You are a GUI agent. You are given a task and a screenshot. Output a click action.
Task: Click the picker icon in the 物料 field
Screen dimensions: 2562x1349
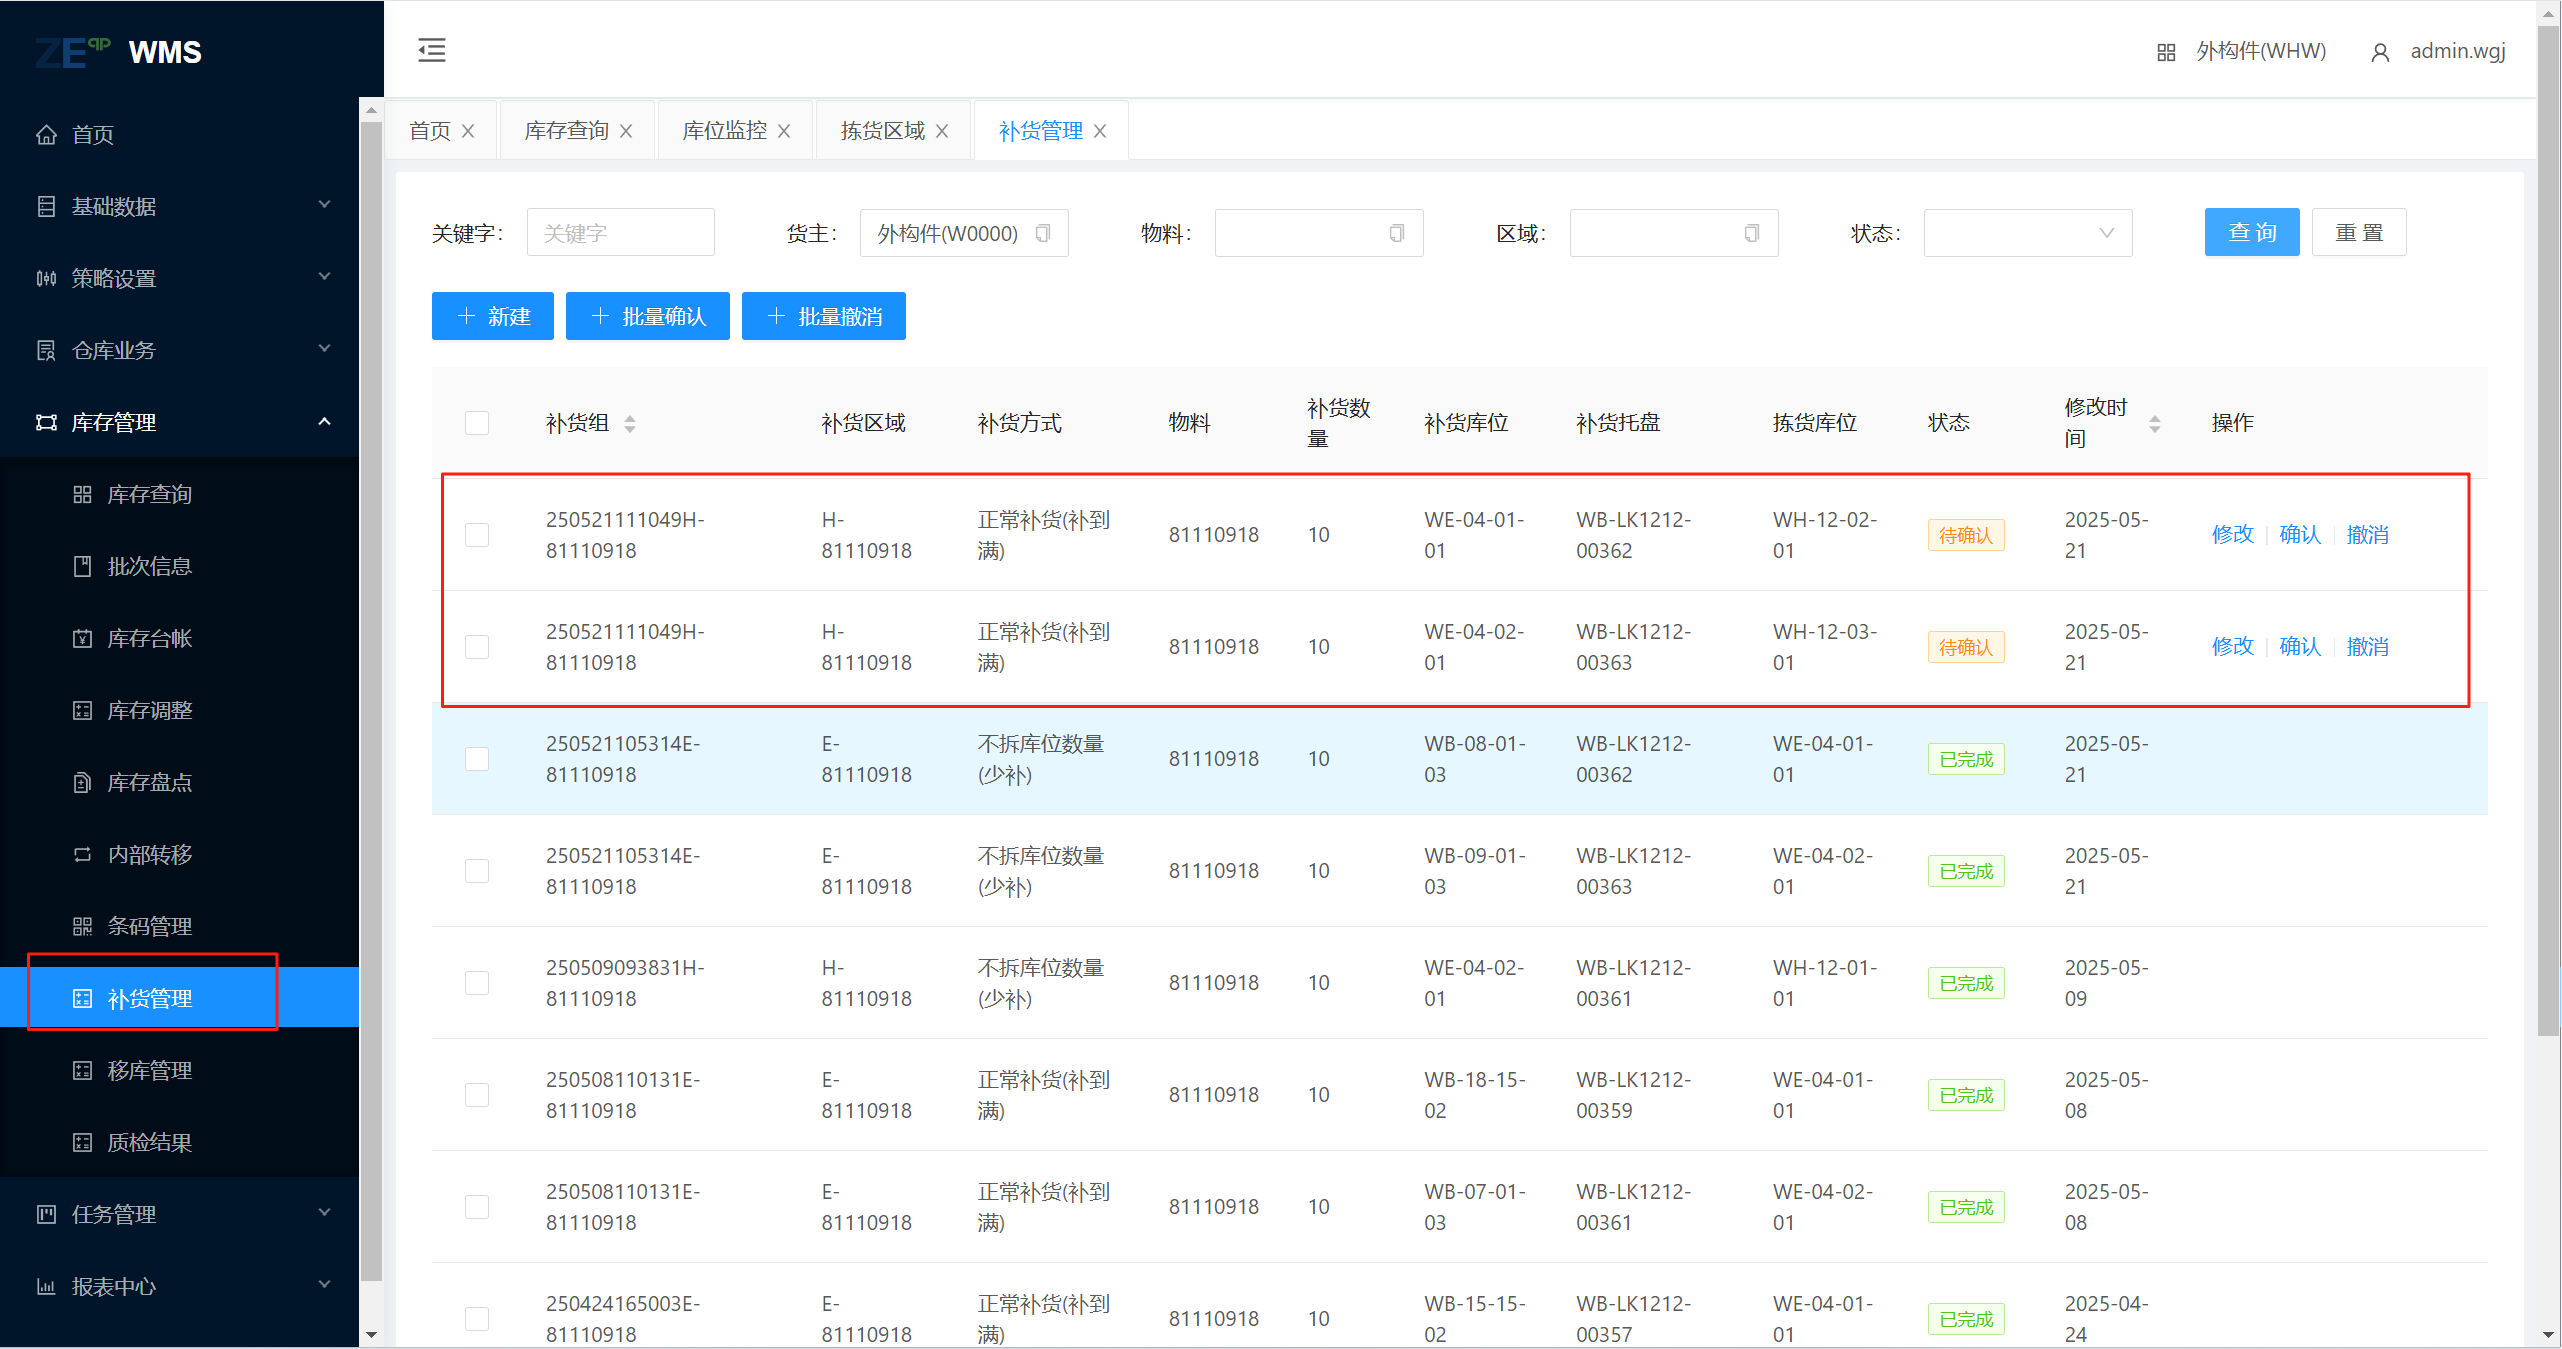(1397, 233)
